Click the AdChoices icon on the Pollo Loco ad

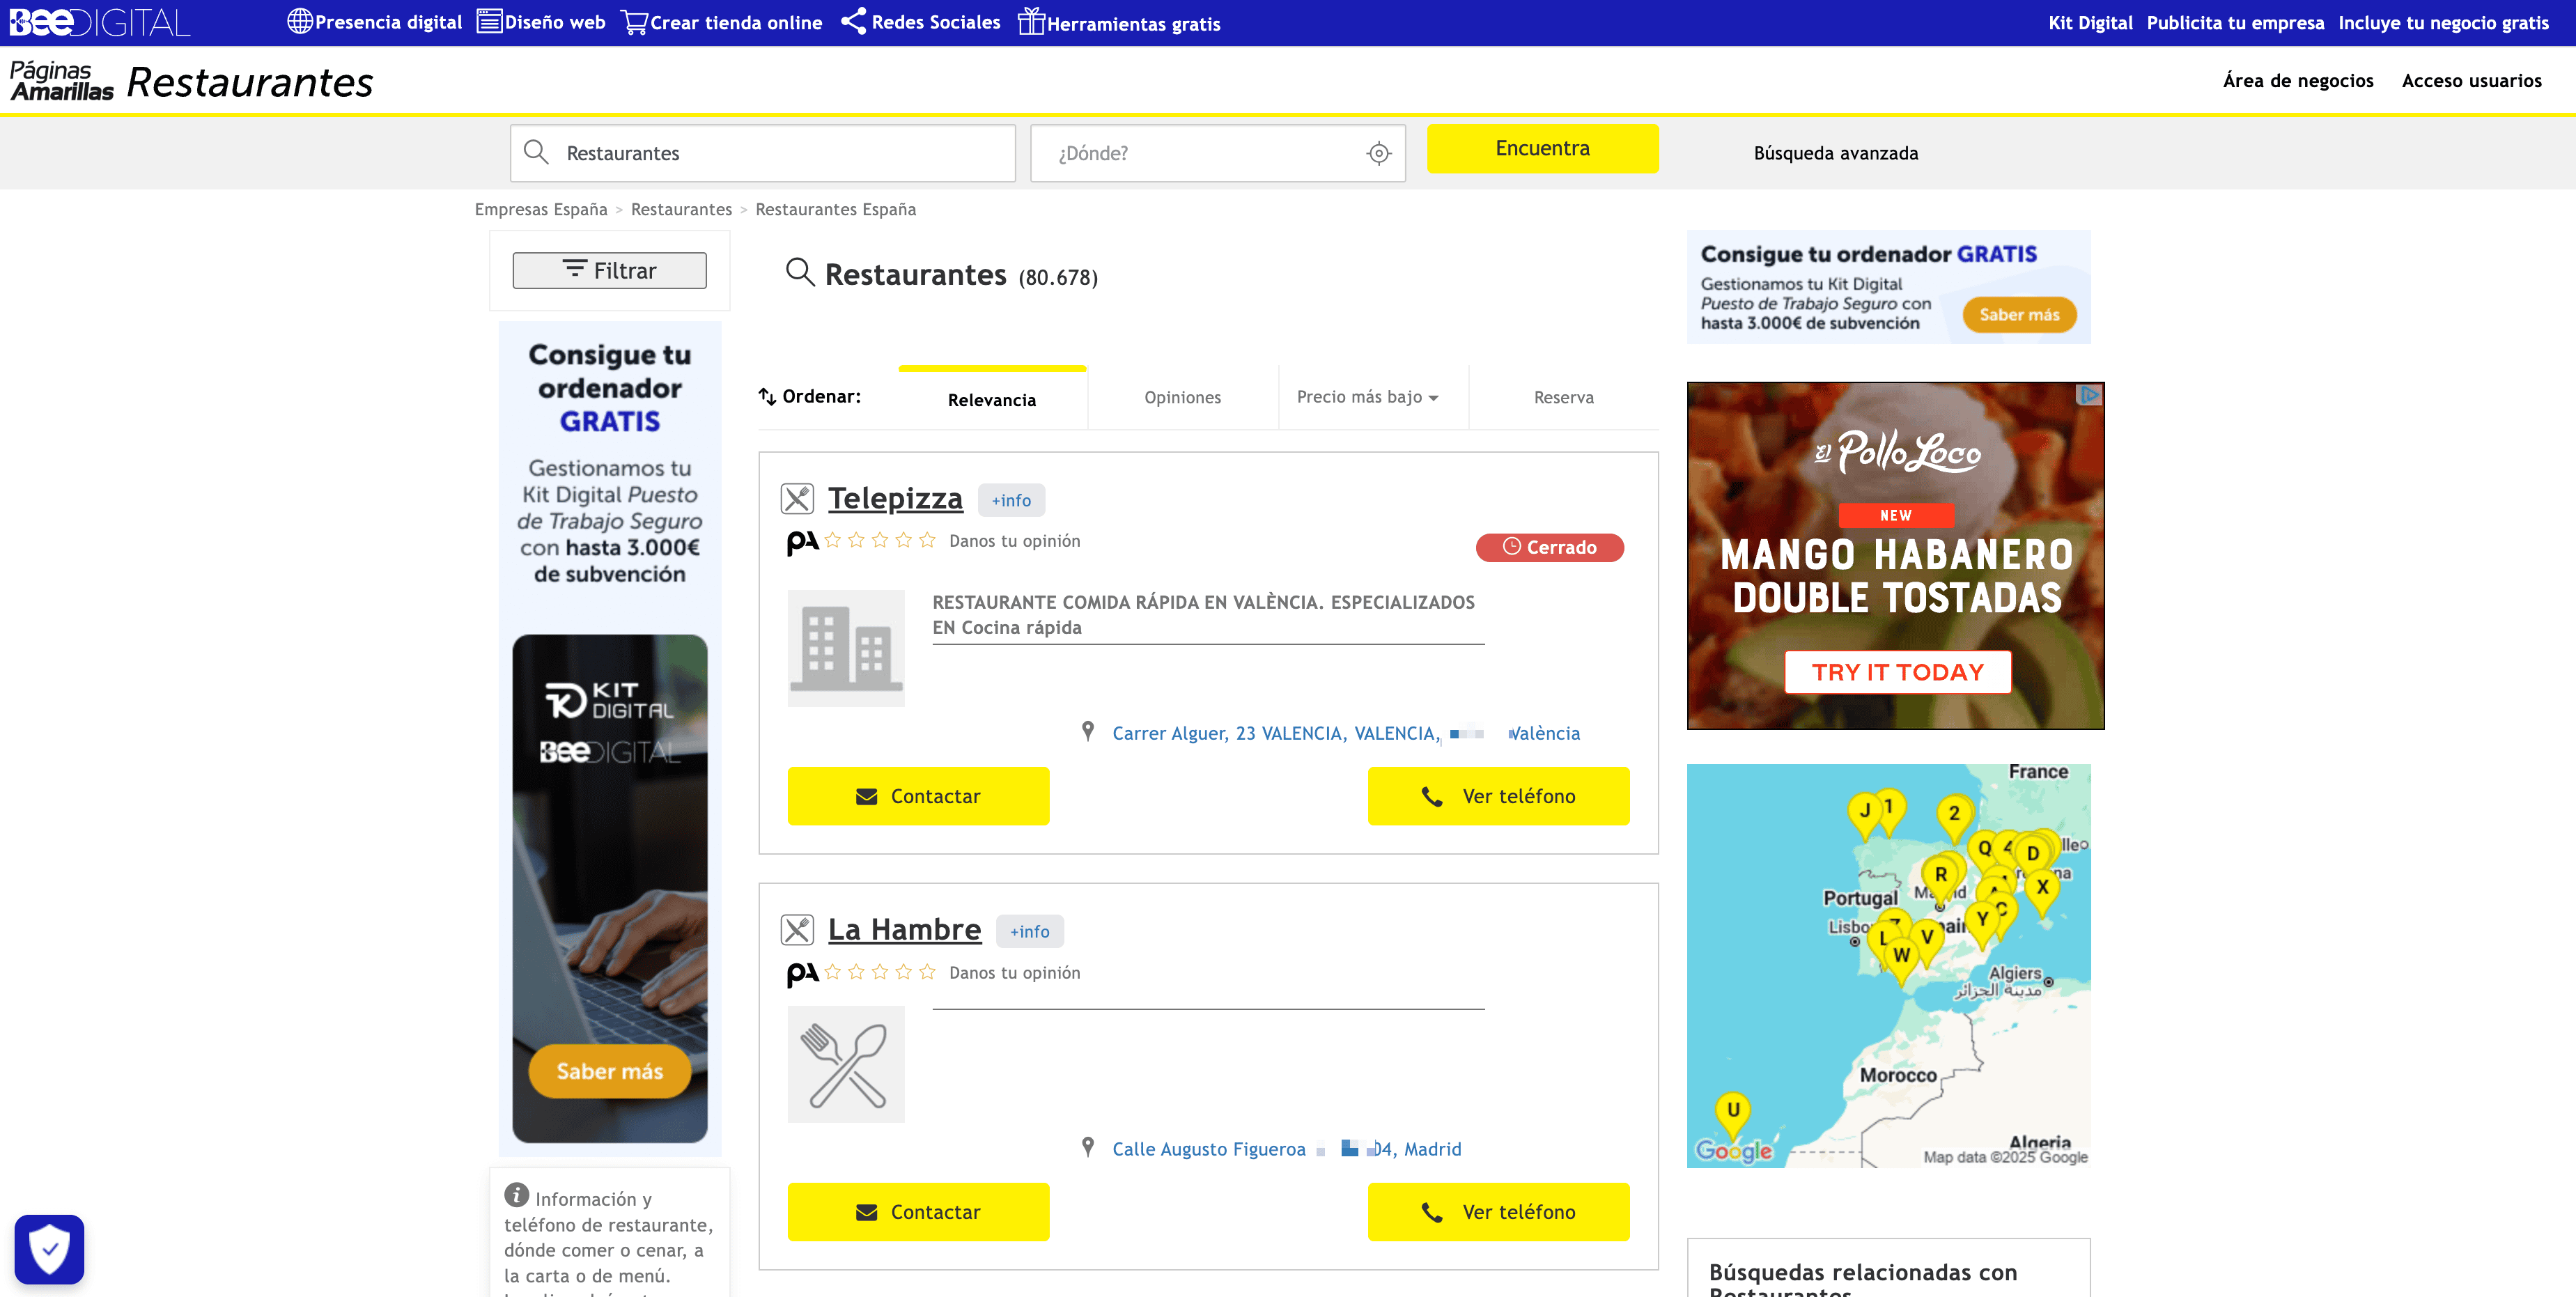pyautogui.click(x=2089, y=395)
